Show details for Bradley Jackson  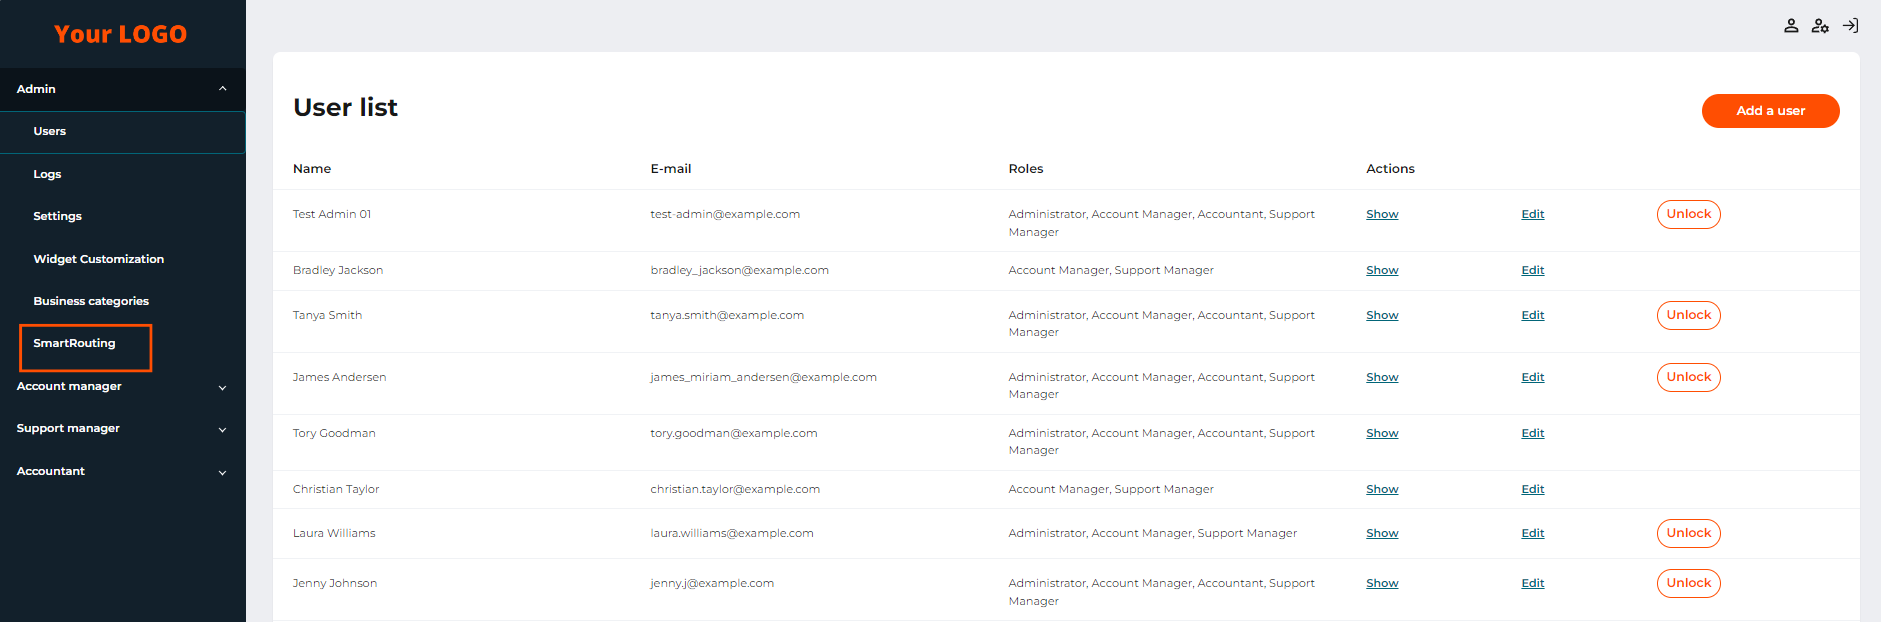tap(1382, 270)
